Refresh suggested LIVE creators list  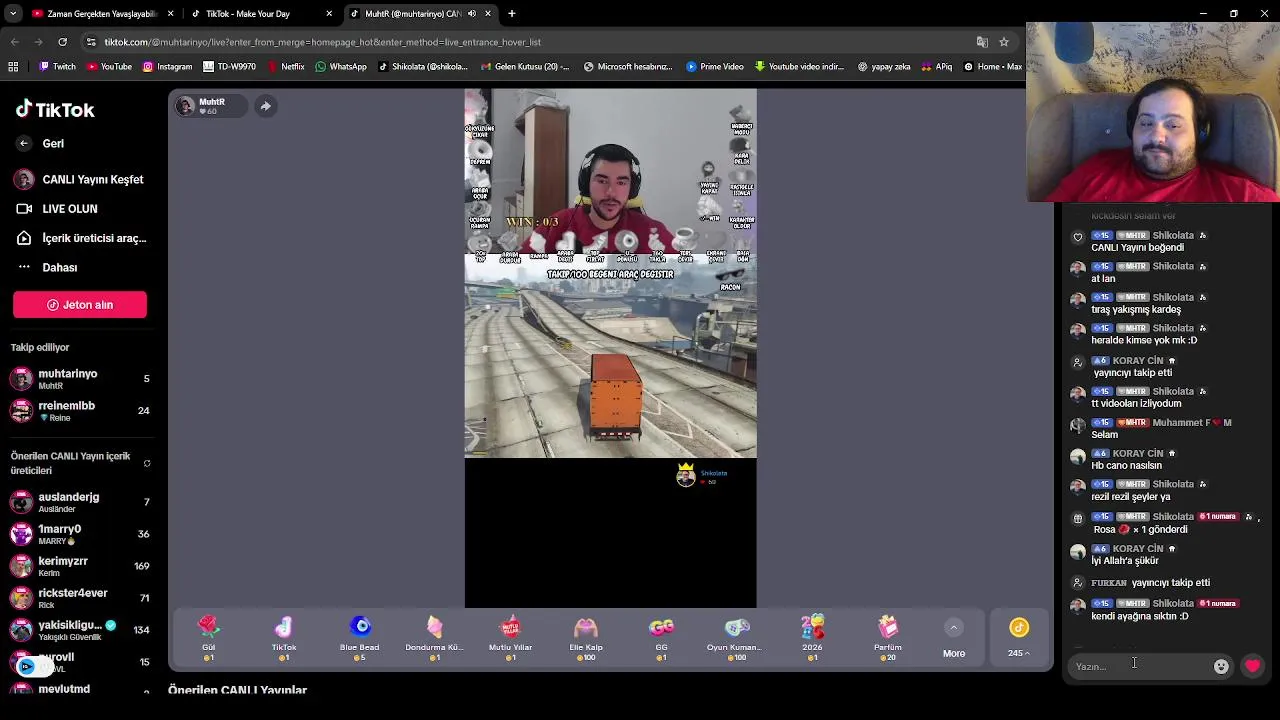coord(147,463)
